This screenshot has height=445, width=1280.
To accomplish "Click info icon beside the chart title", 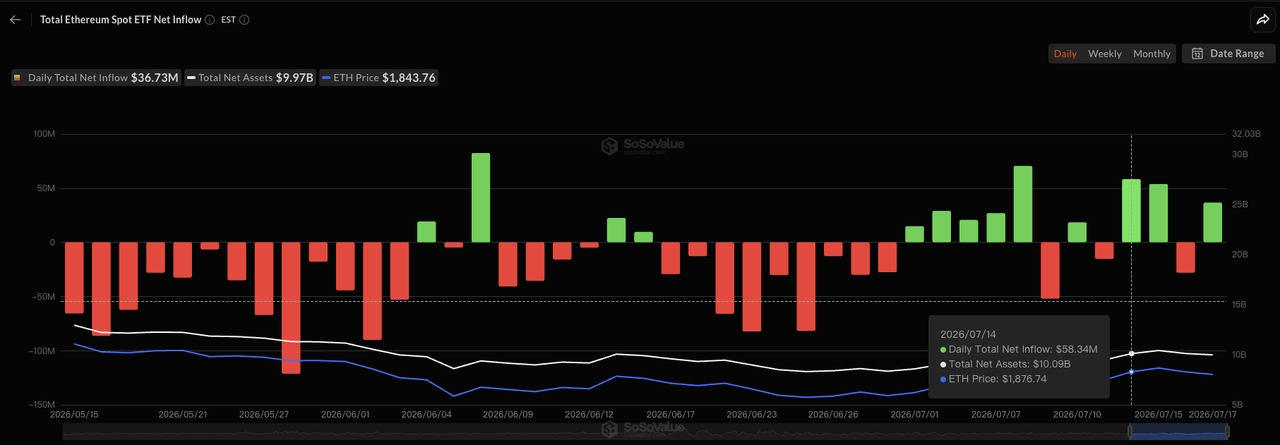I will click(210, 19).
